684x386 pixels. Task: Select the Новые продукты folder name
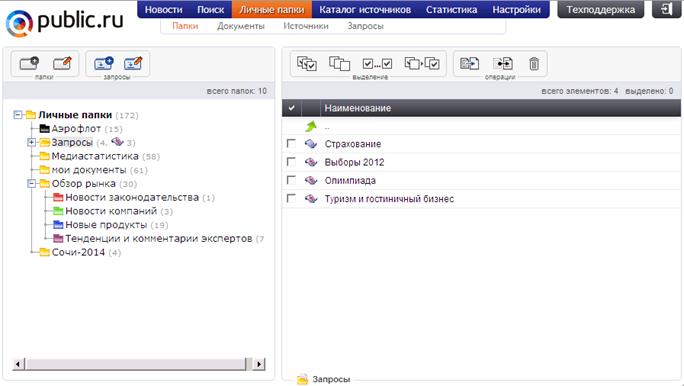[106, 225]
